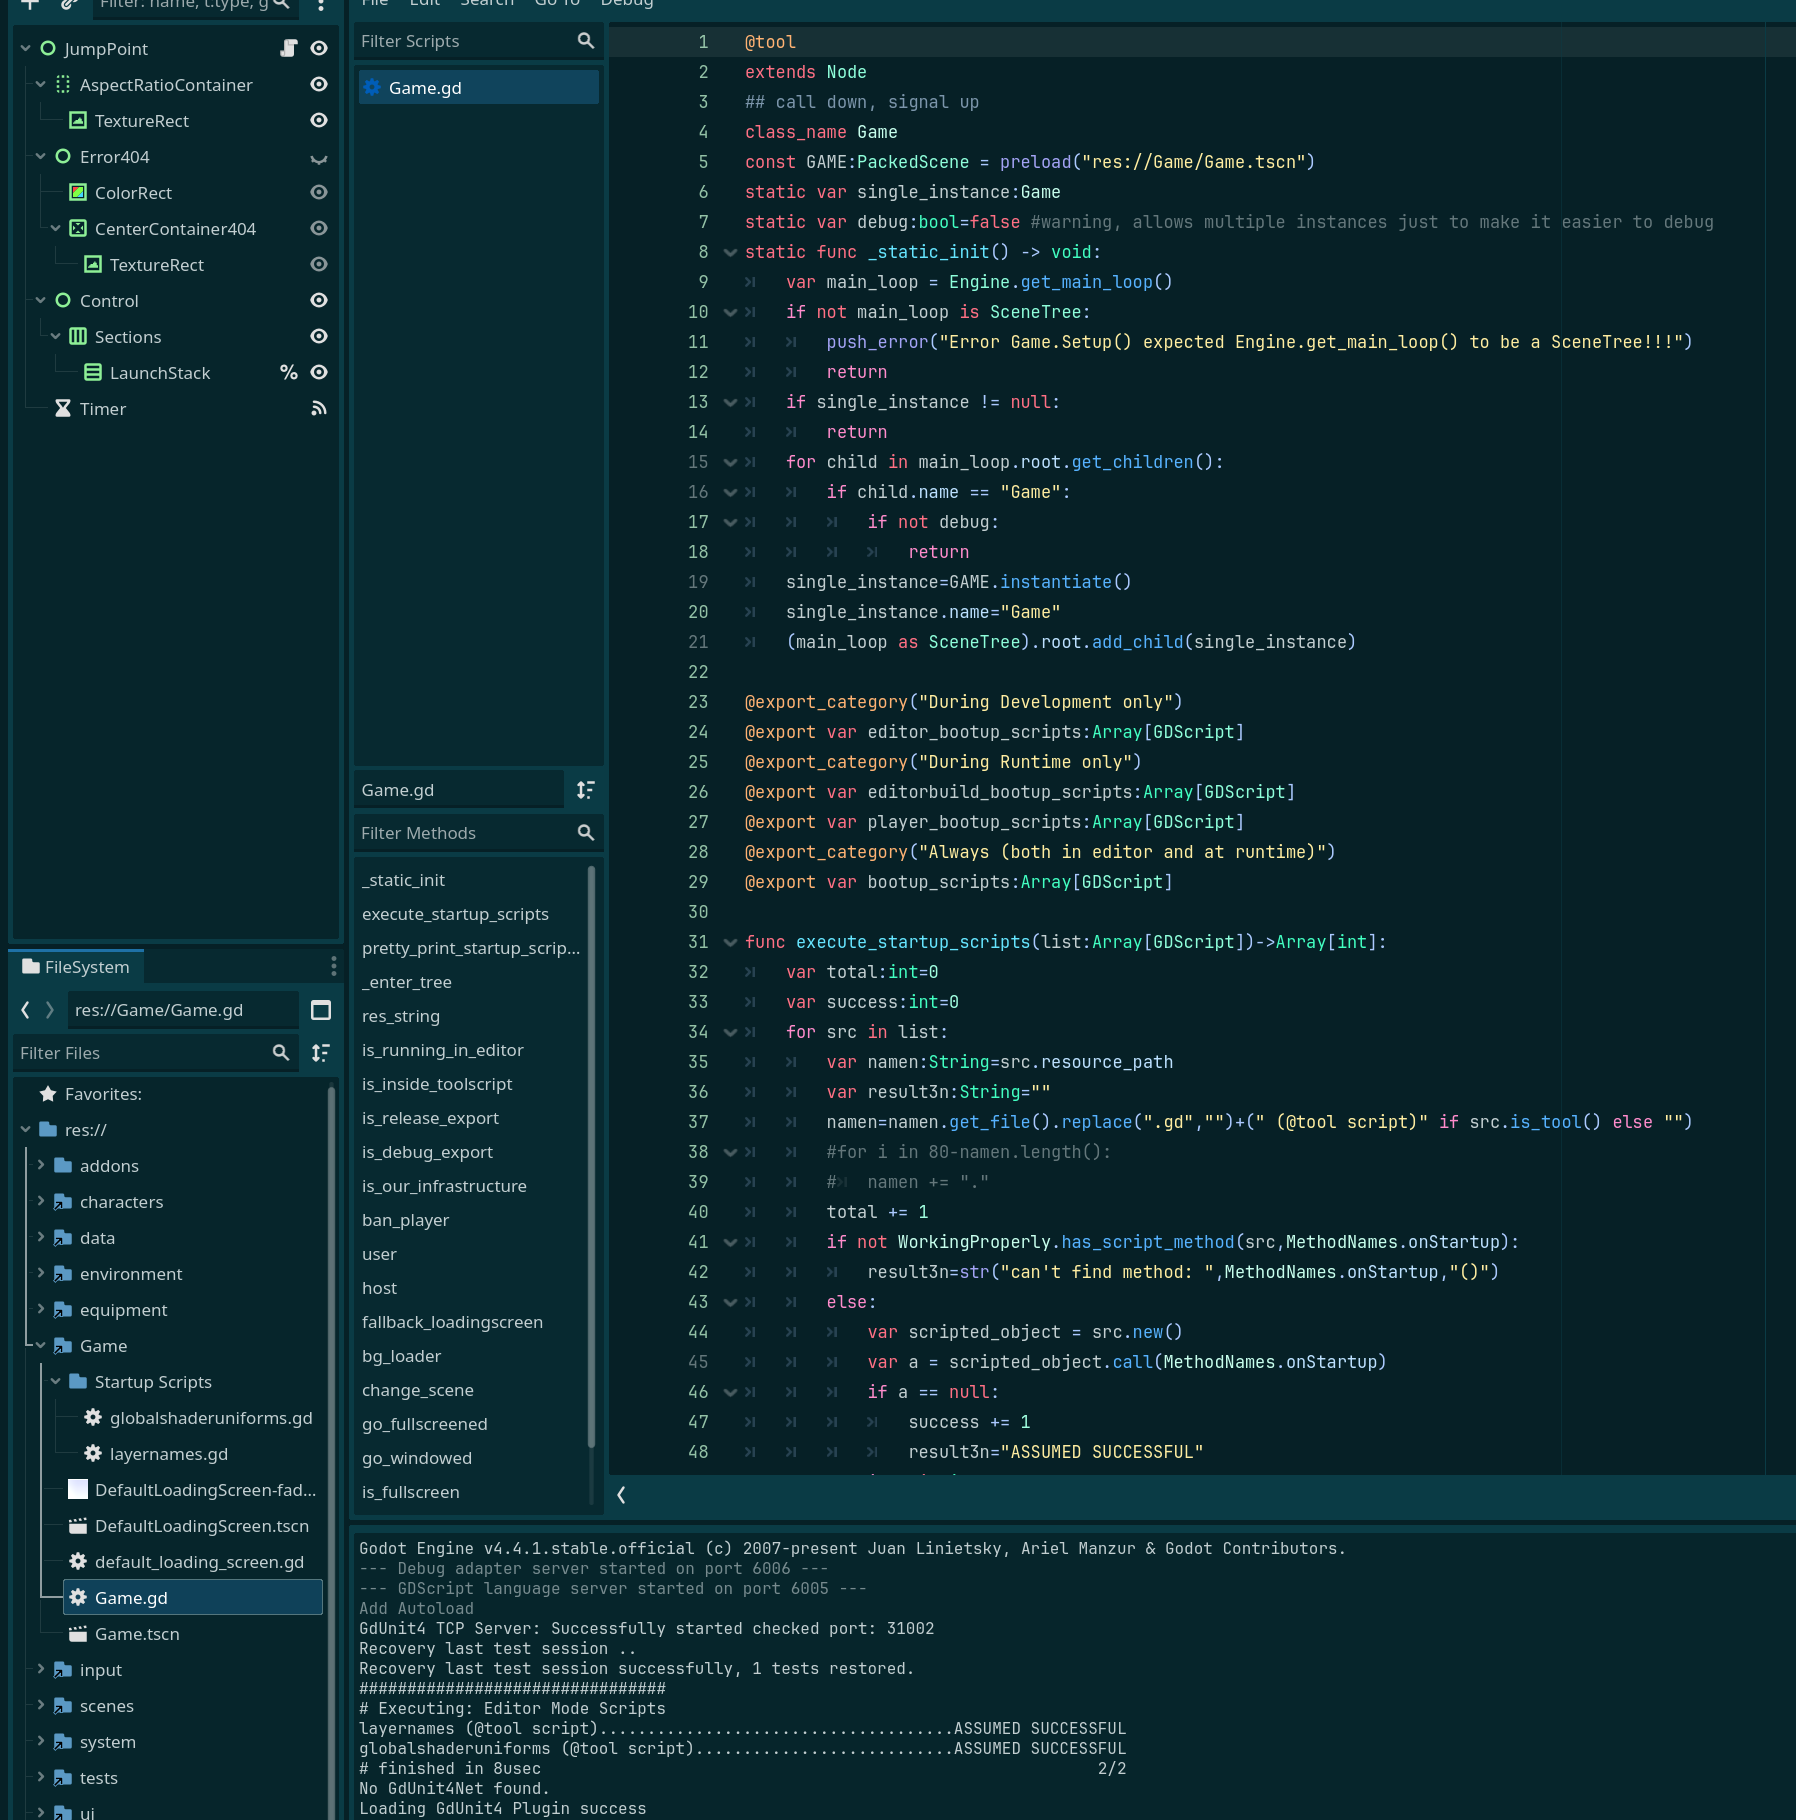Go forward in FileSystem history
The image size is (1796, 1820).
50,1010
